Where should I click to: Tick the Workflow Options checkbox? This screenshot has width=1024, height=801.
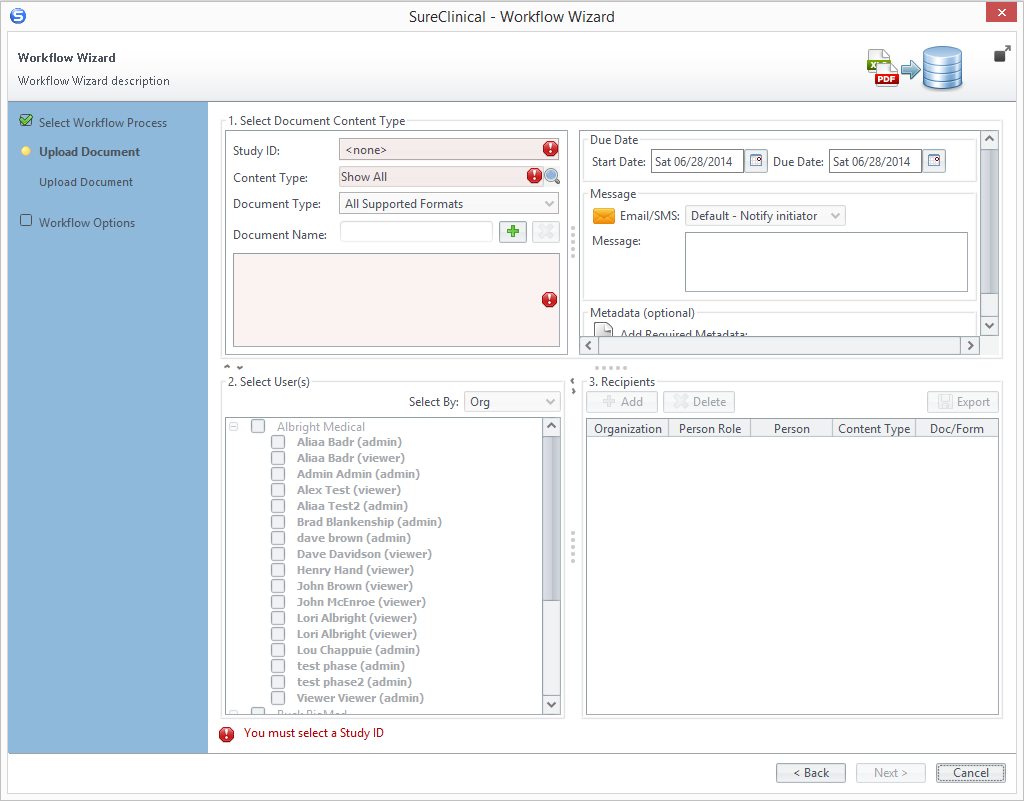[x=26, y=221]
